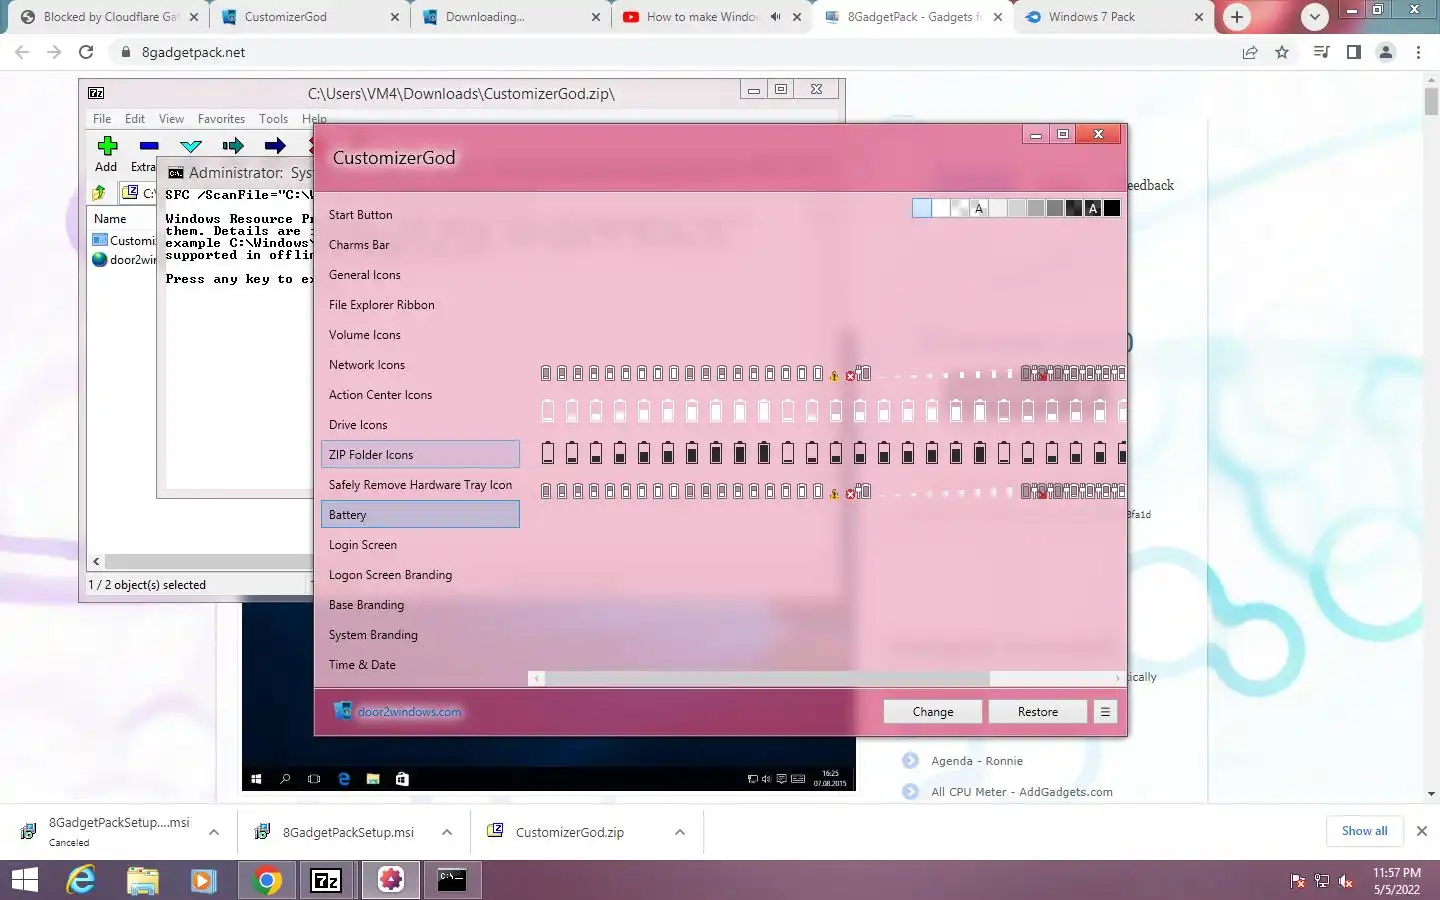Screen dimensions: 1440x900
Task: Click the blue minus Extract icon in 7-Zip
Action: pos(149,146)
